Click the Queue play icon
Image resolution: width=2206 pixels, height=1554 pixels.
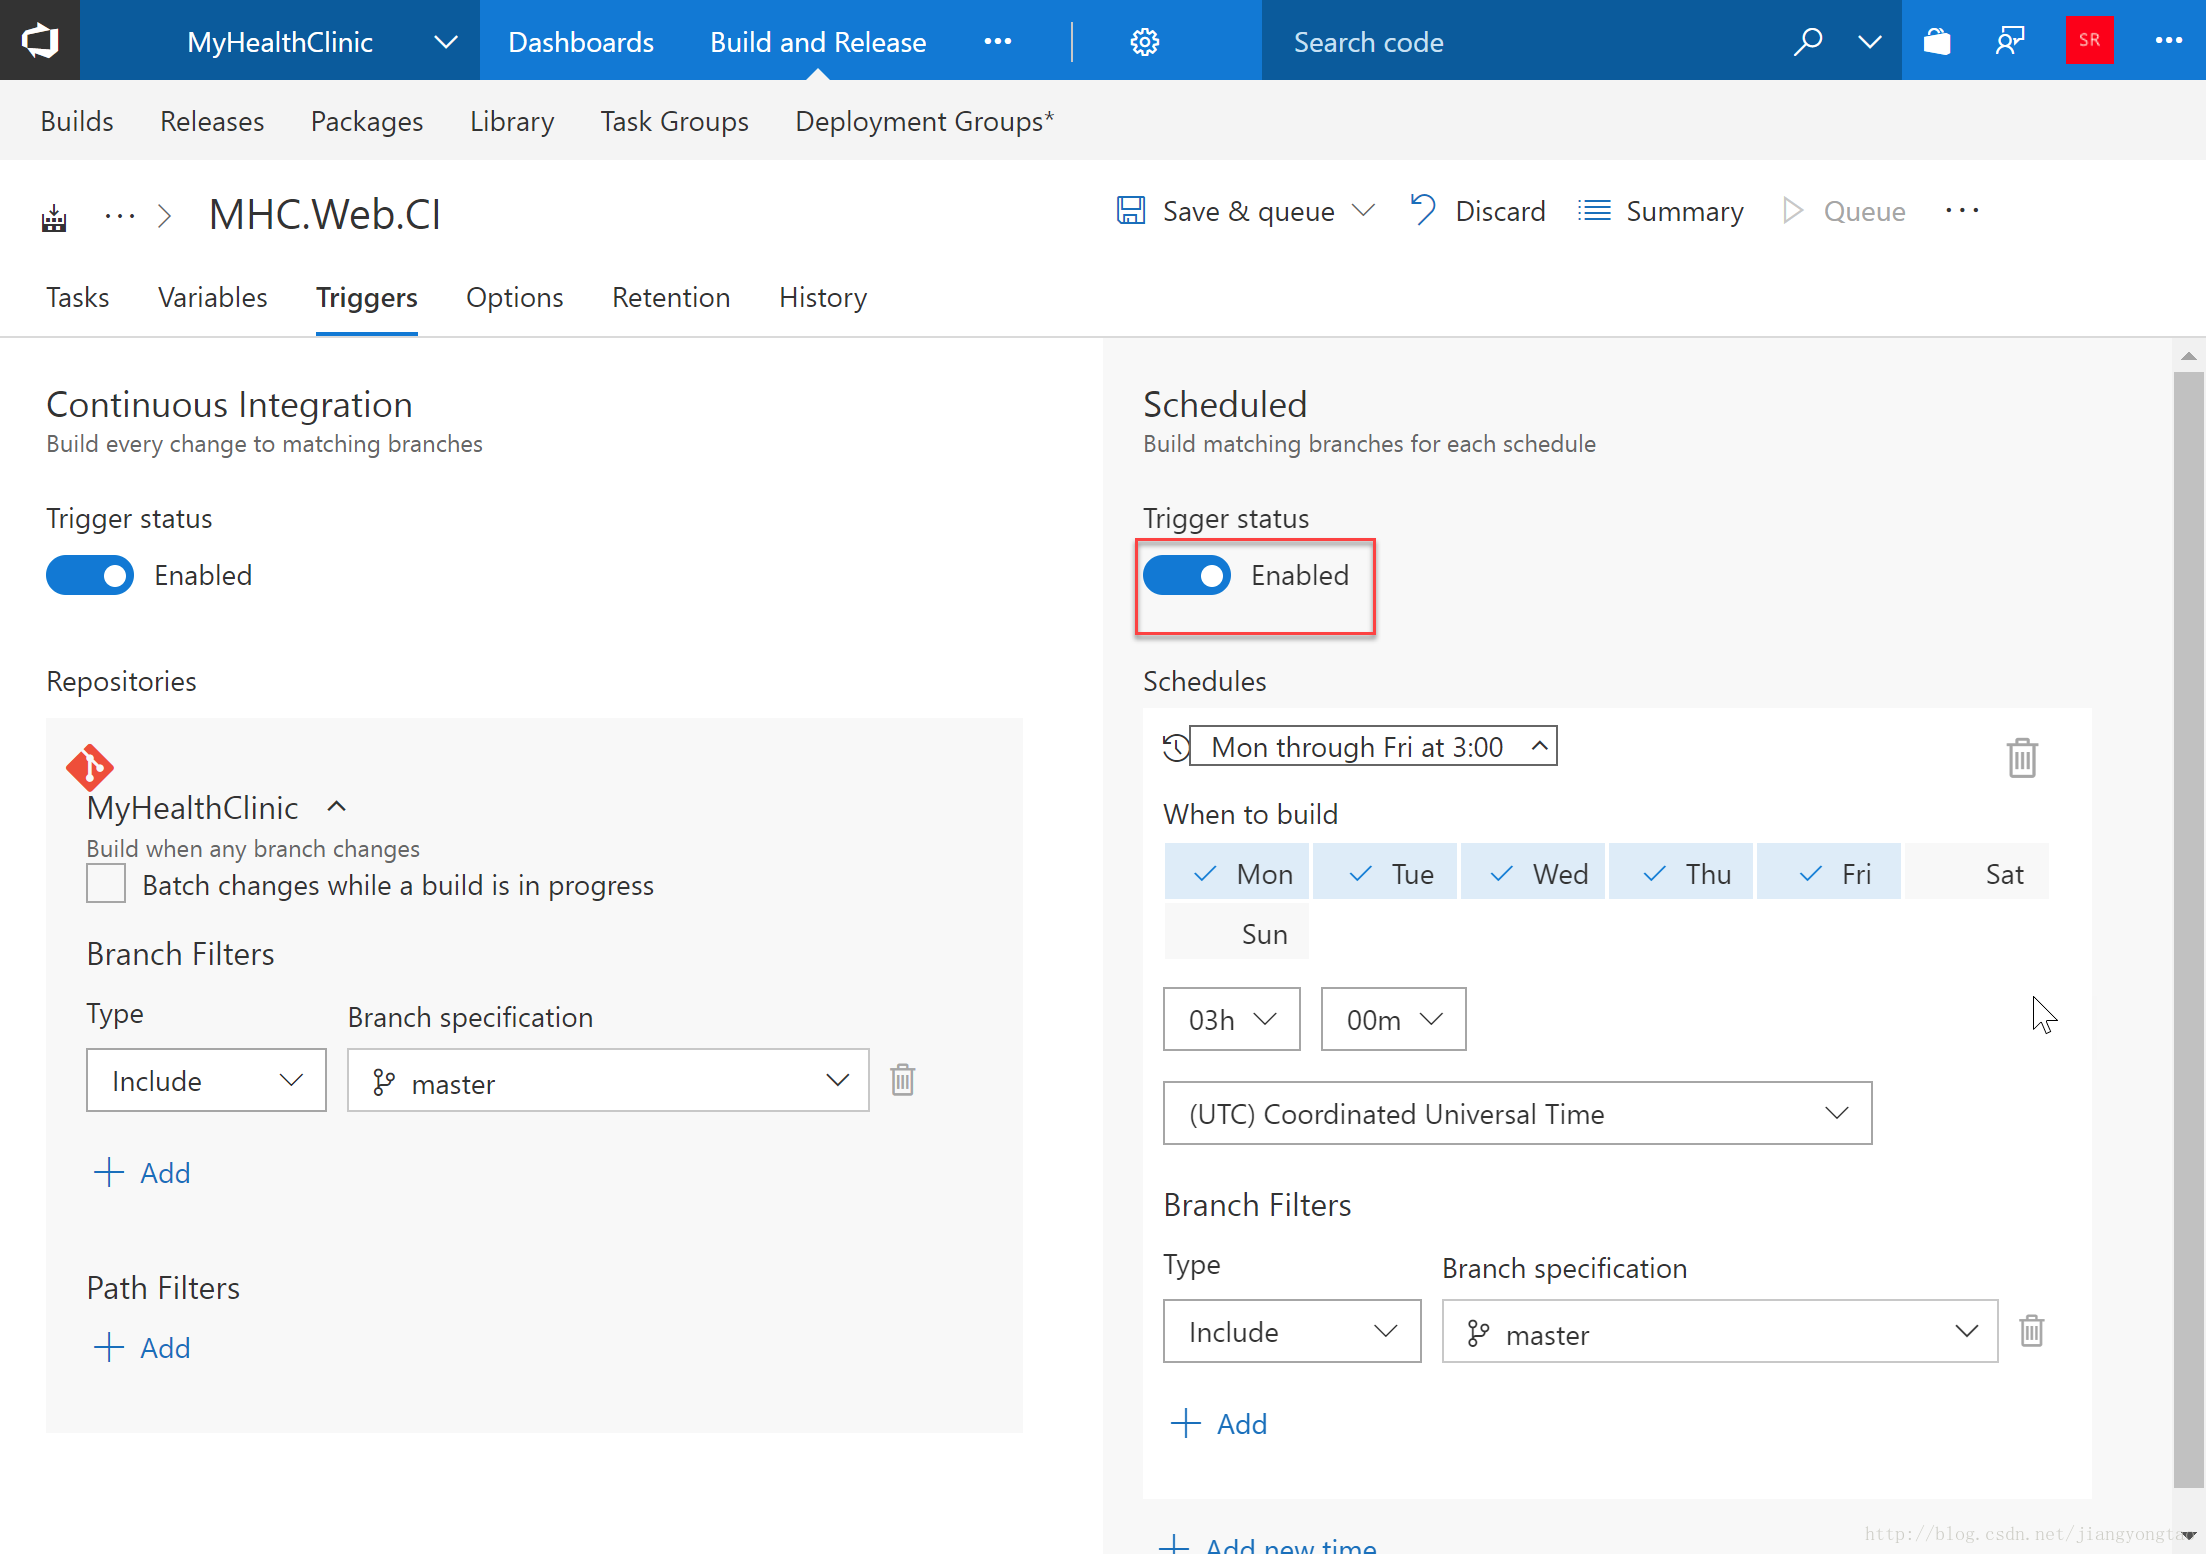[1793, 211]
